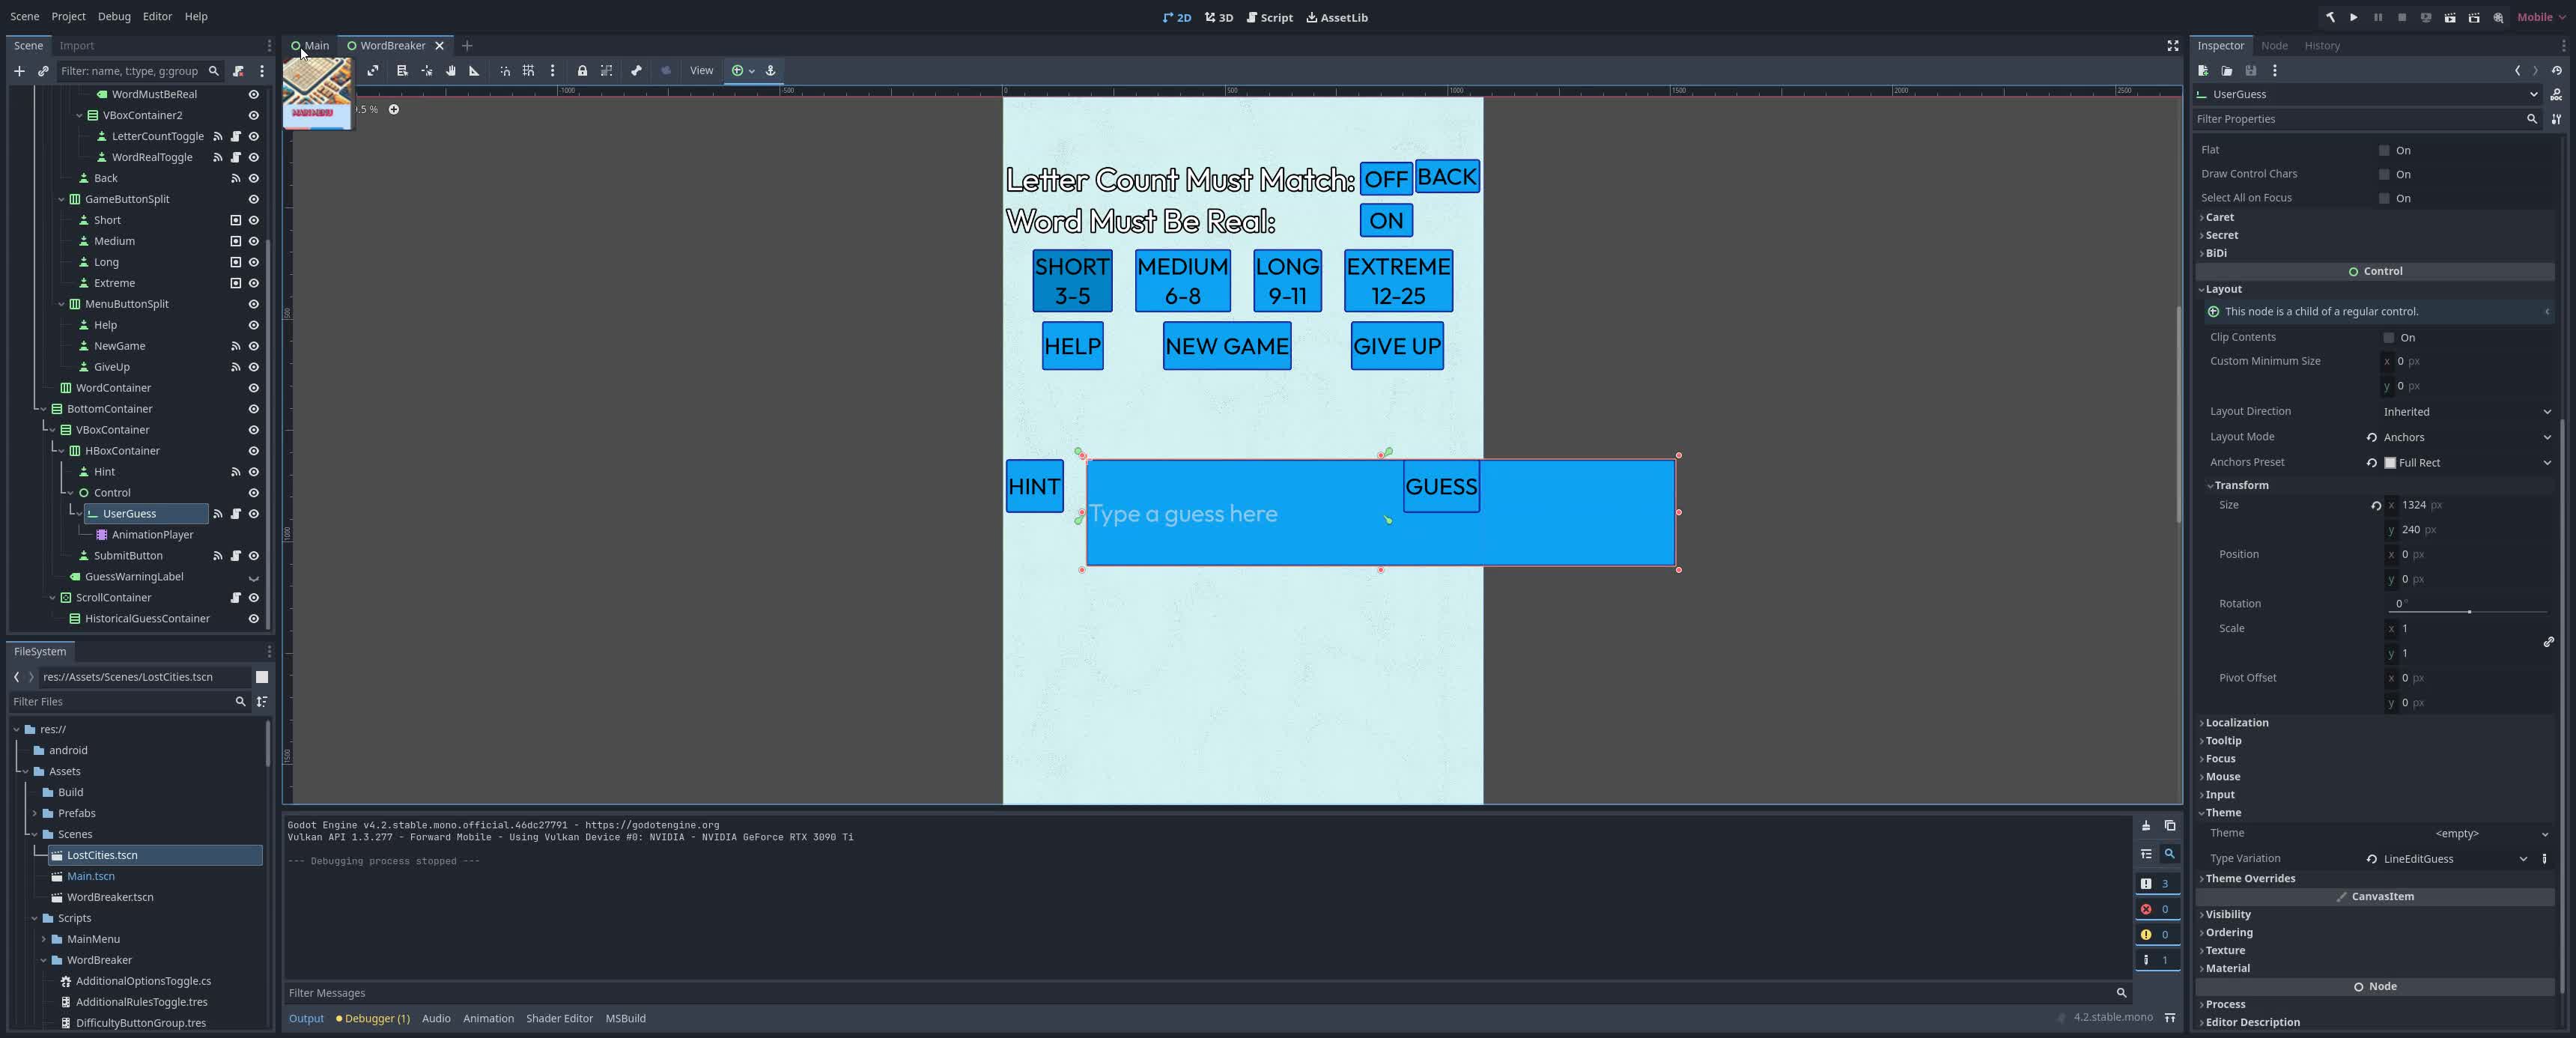The image size is (2576, 1038).
Task: Lock the selected node using the padlock icon
Action: [583, 70]
